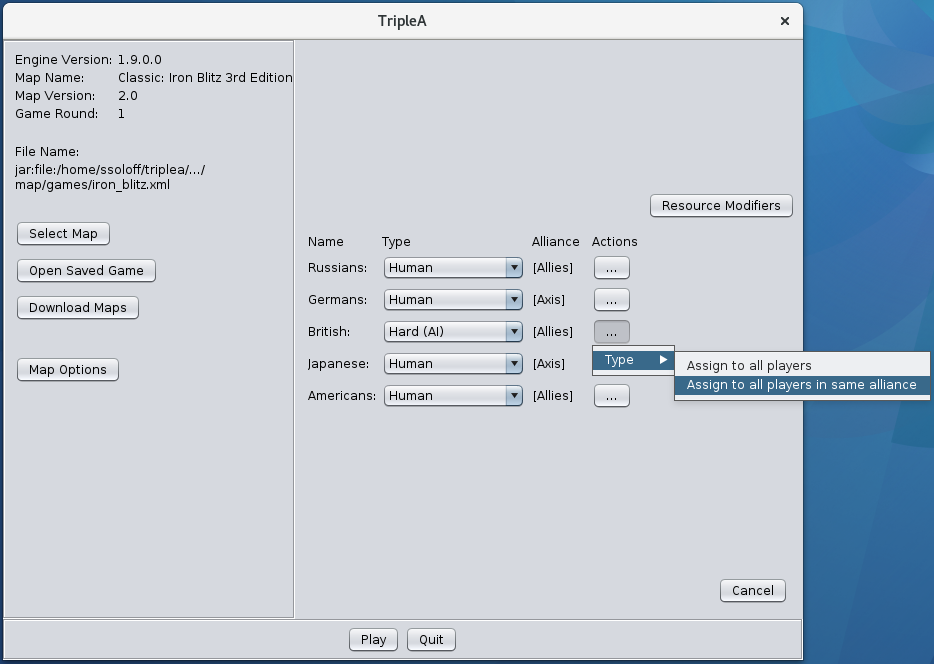The image size is (934, 664).
Task: Open the actions menu for Russians
Action: tap(612, 268)
